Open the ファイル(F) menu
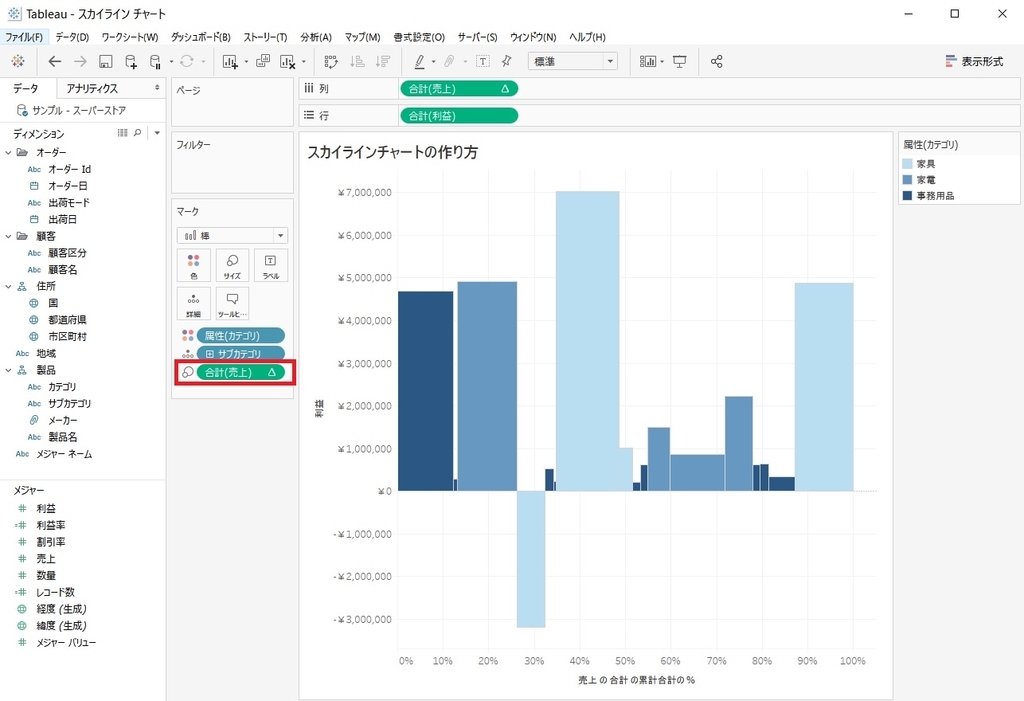Viewport: 1024px width, 701px height. [24, 37]
